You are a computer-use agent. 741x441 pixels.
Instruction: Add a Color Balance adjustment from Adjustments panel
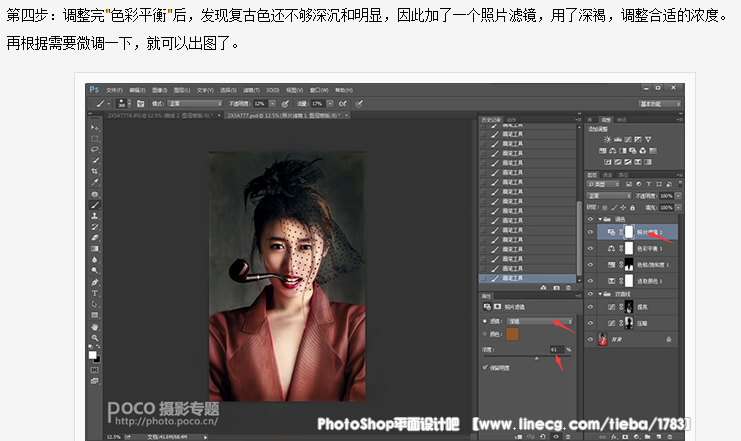click(x=612, y=151)
